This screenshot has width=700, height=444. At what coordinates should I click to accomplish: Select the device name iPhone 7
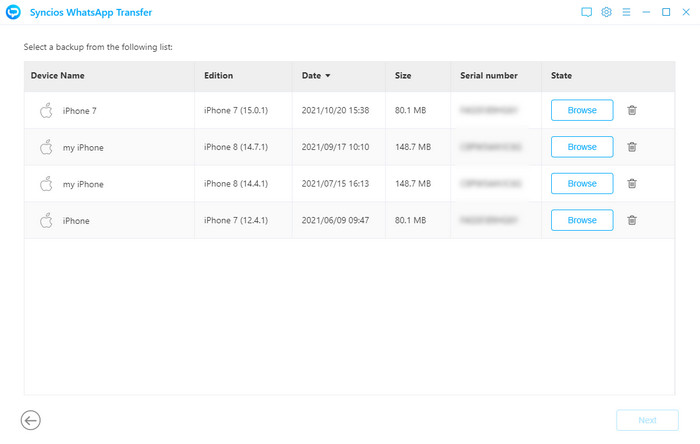tap(79, 111)
